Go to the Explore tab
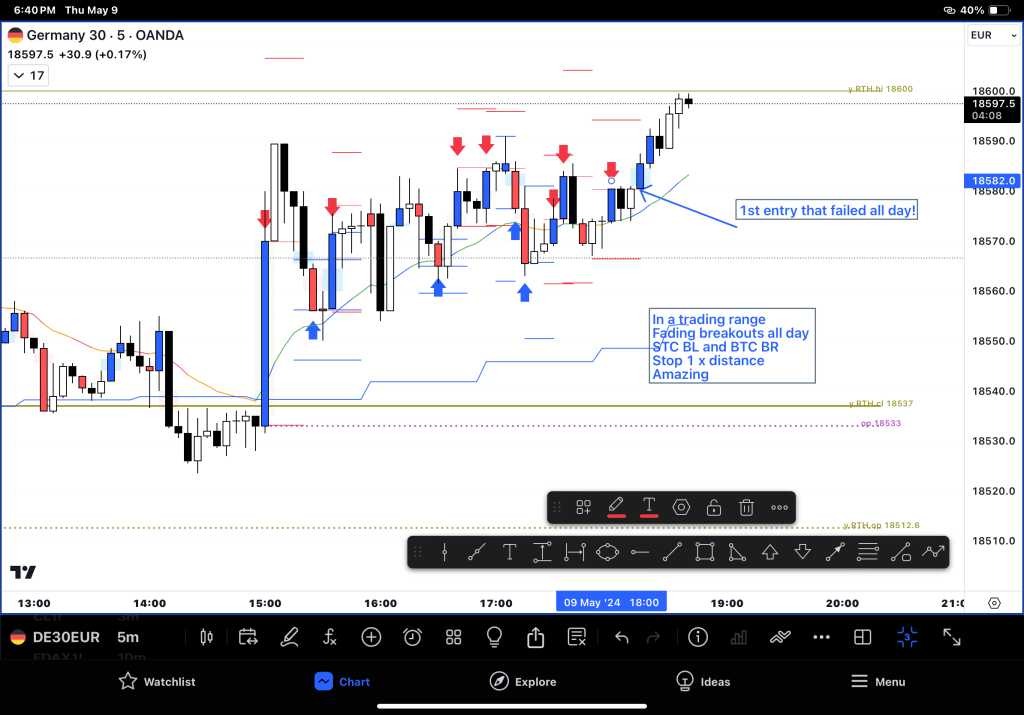This screenshot has height=715, width=1024. (523, 681)
